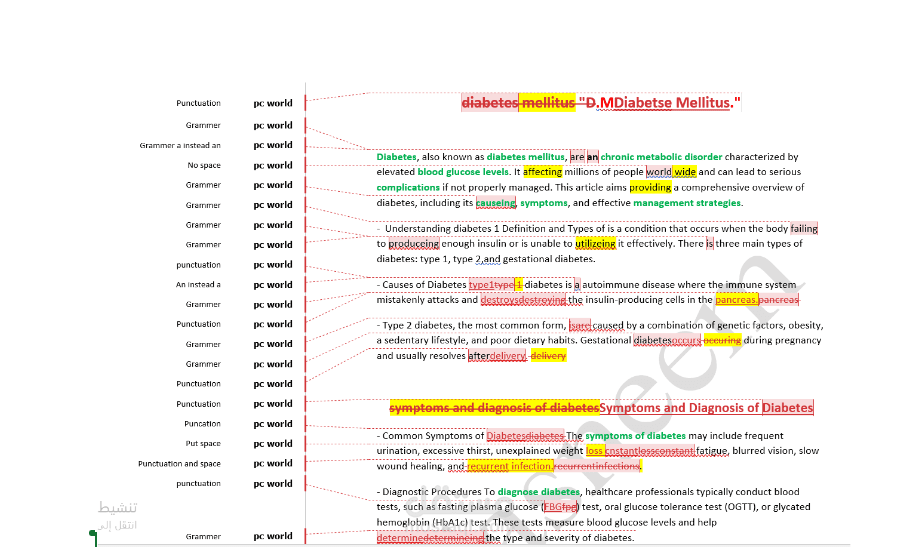The width and height of the screenshot is (920, 547).
Task: Click struck-through heading 'symptoms and diagnosis of diabetes'
Action: tap(494, 408)
